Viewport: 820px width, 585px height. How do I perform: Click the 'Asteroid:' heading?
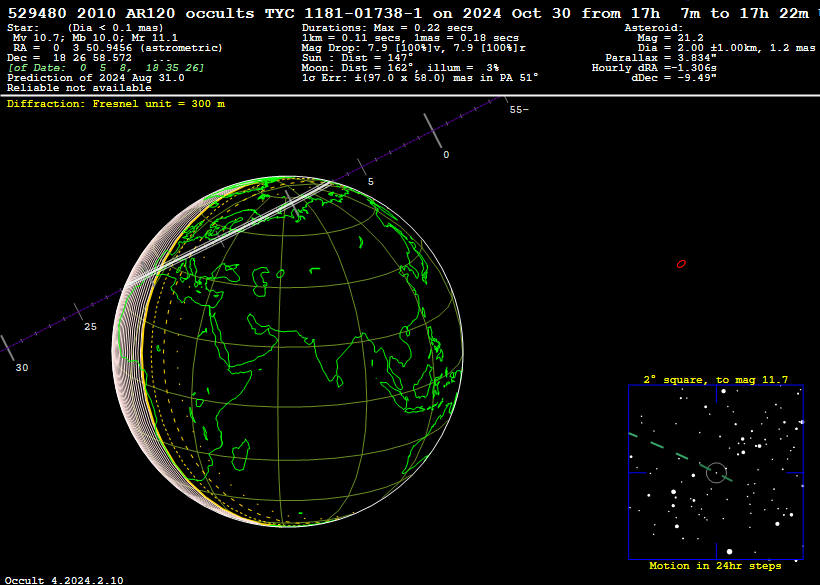click(x=654, y=28)
